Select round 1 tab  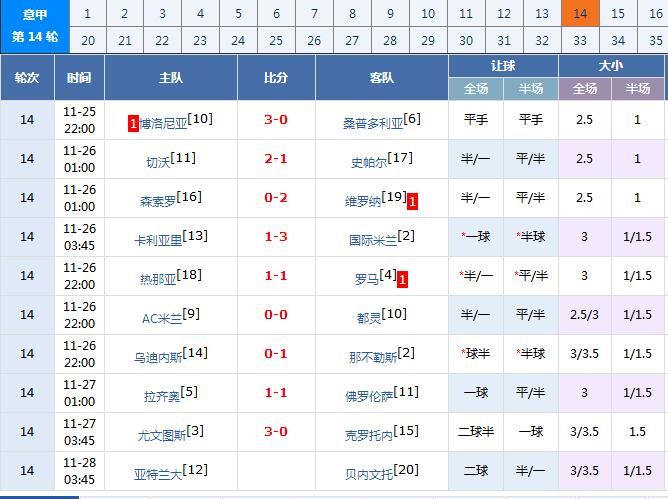[x=87, y=13]
